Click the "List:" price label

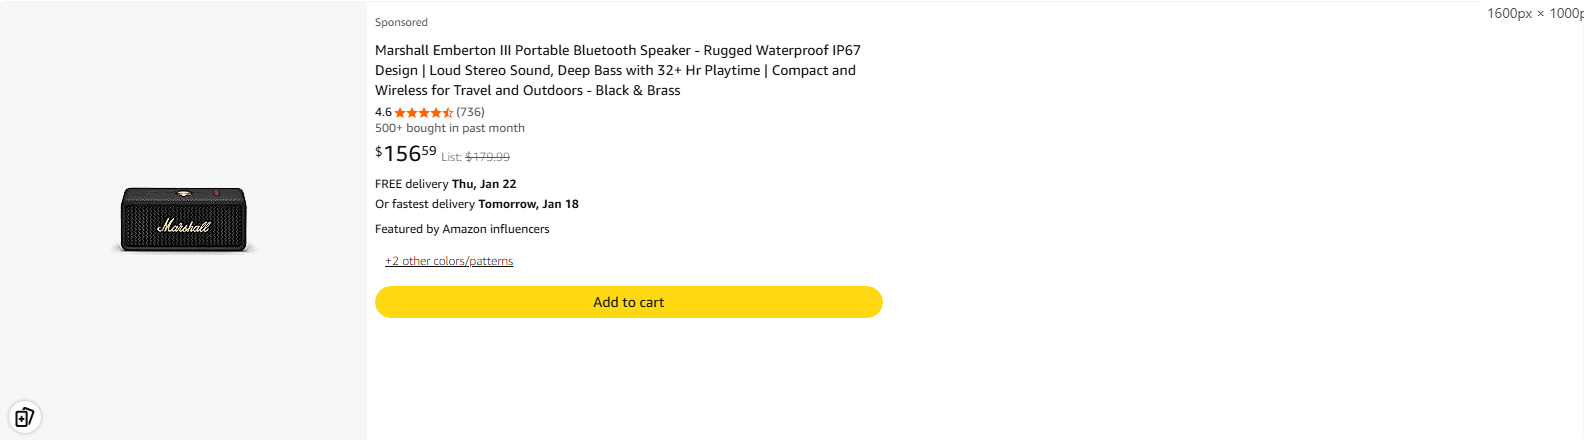point(451,157)
